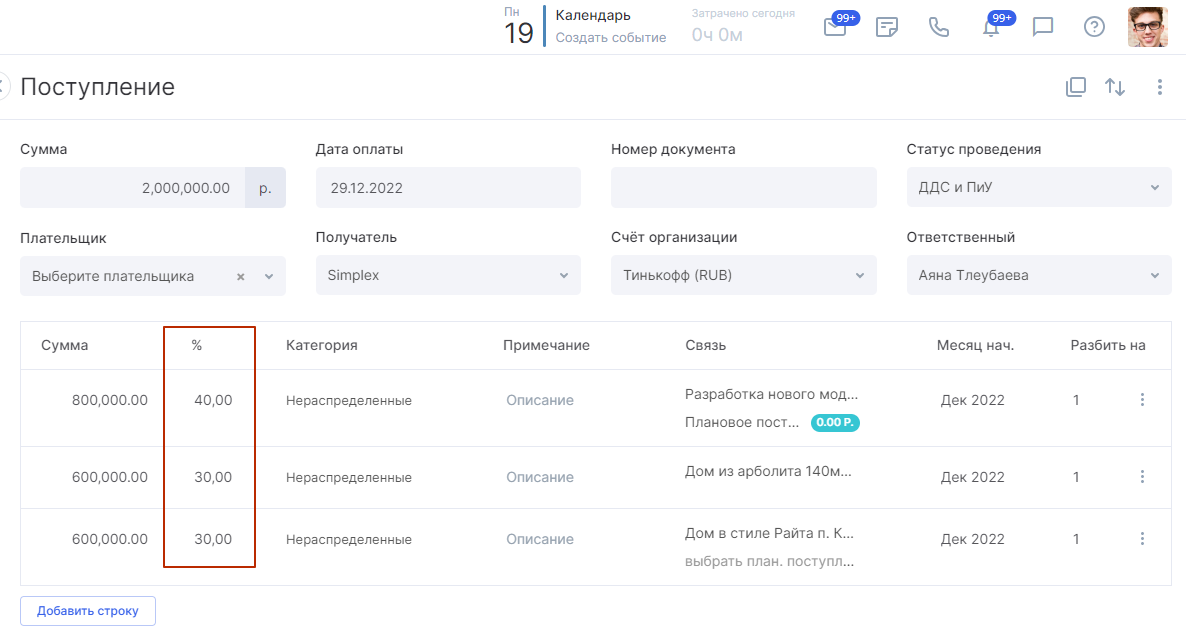Screen dimensions: 1186x642
Task: Open page options three-dot menu
Action: click(x=1160, y=87)
